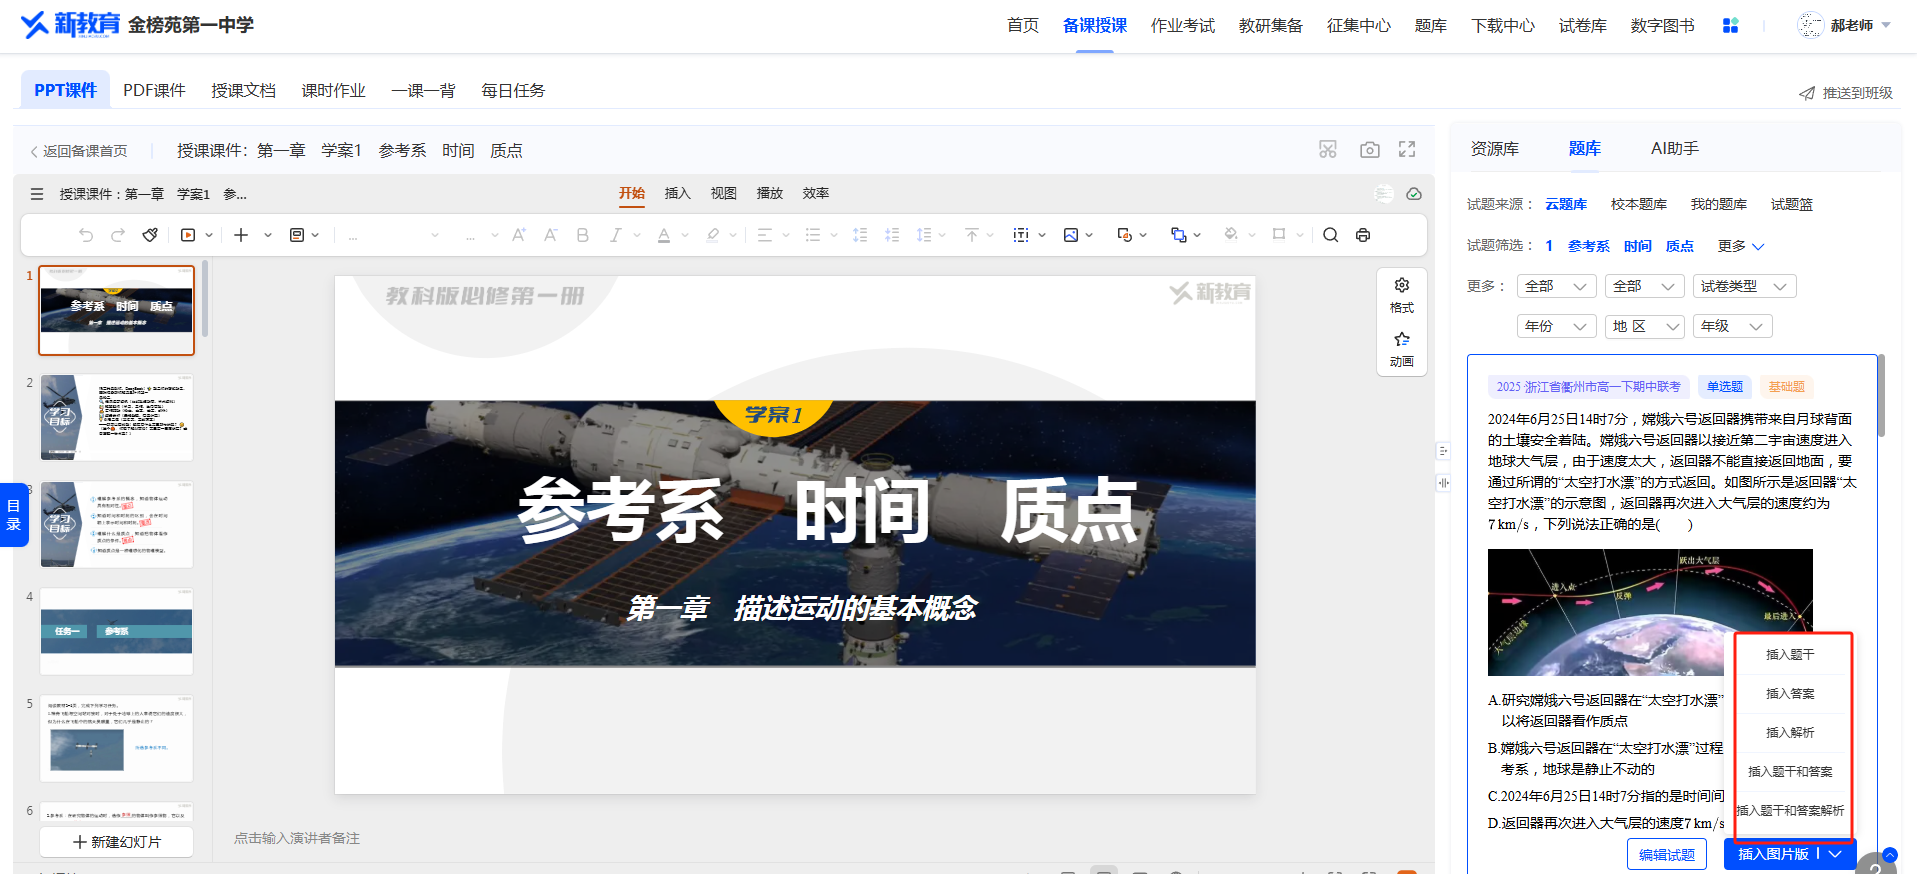Select 校本题库 as question source
This screenshot has height=874, width=1917.
click(x=1639, y=204)
